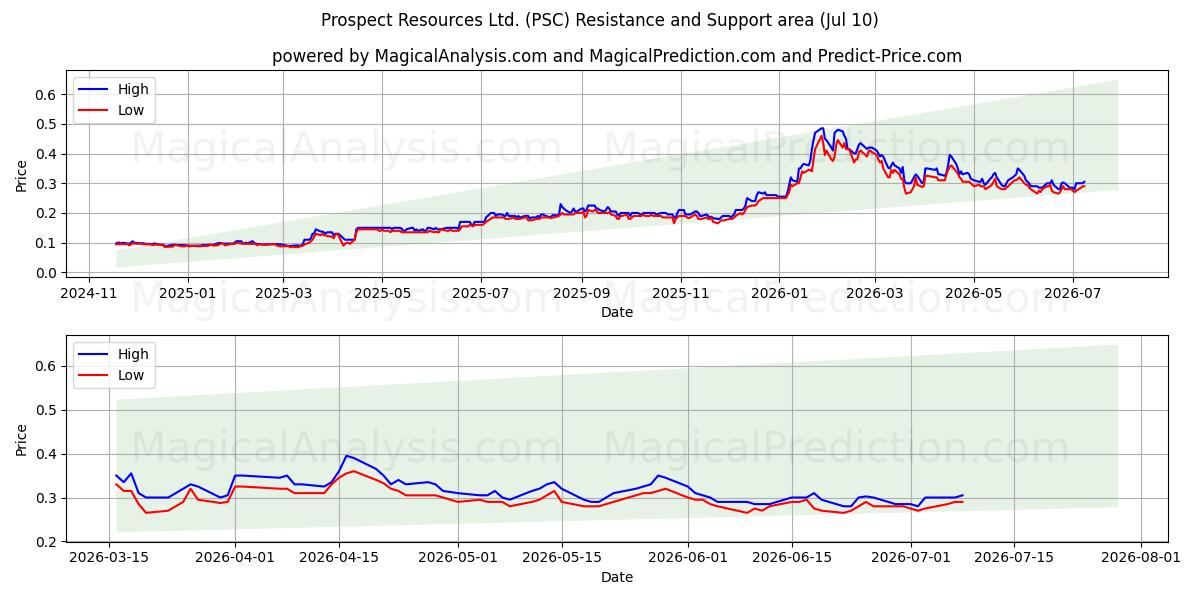Click the "2026-03" x-axis label in the top chart
1200x600 pixels.
click(x=874, y=293)
